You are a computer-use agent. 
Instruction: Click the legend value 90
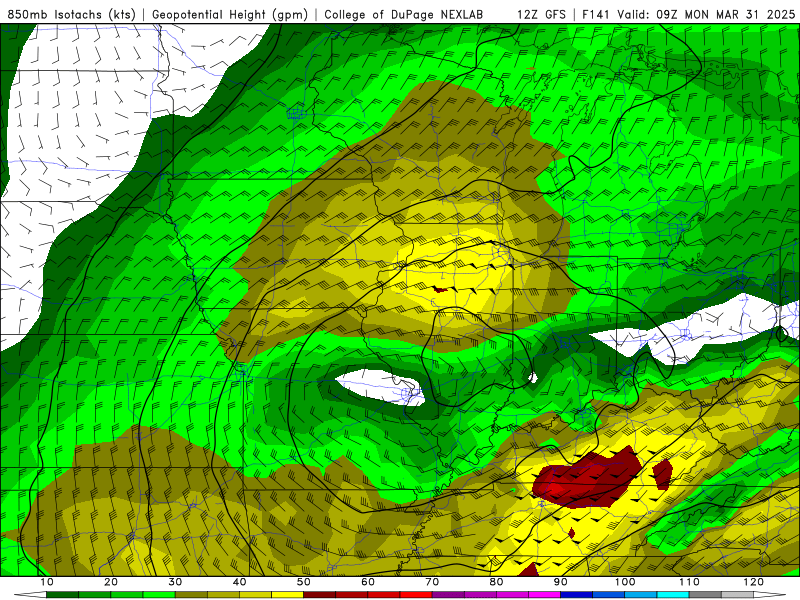(x=561, y=582)
